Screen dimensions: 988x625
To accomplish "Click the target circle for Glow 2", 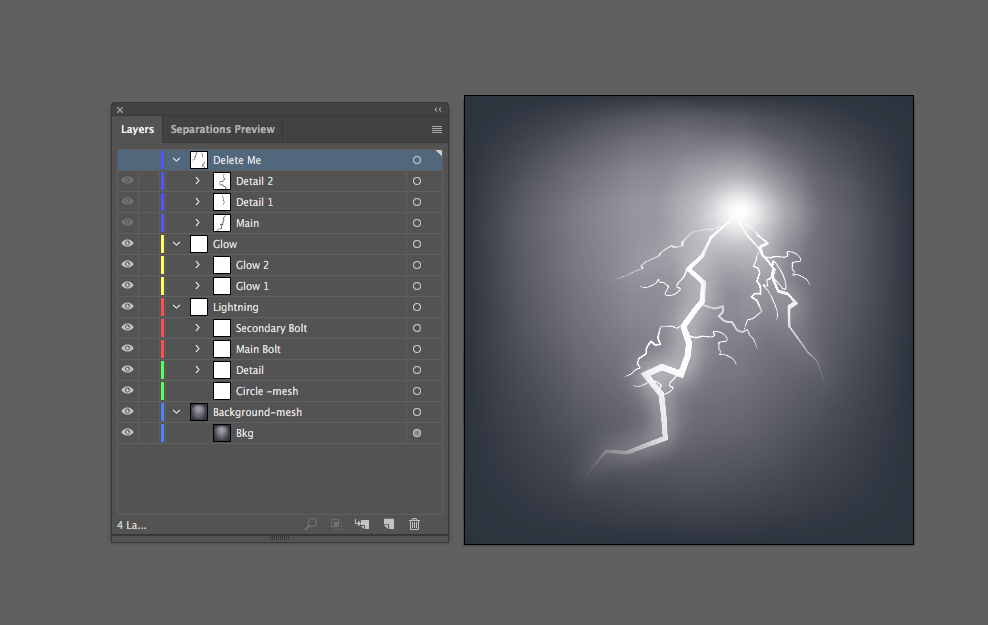I will pos(417,265).
